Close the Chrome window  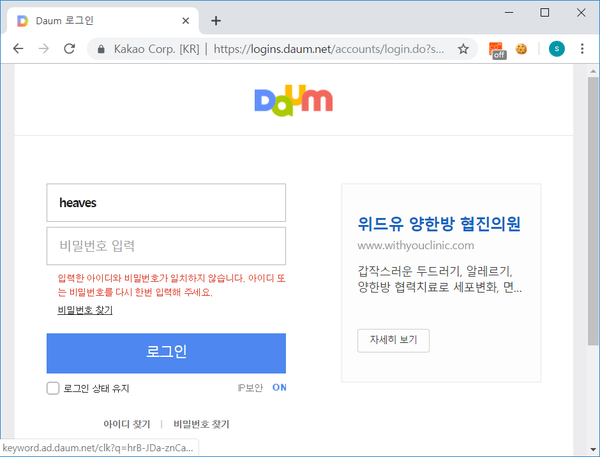[x=581, y=13]
